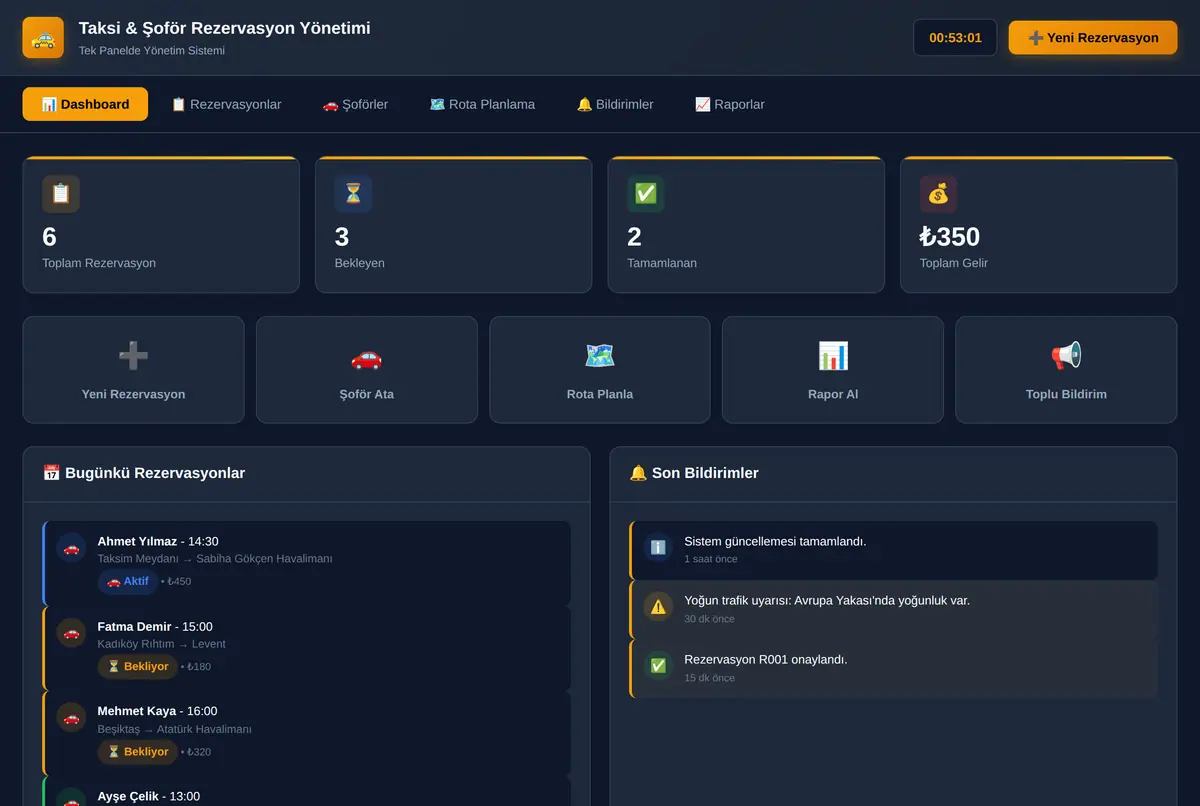Select the Rapor Al quick action
Screen dimensions: 1200x806
click(x=833, y=370)
